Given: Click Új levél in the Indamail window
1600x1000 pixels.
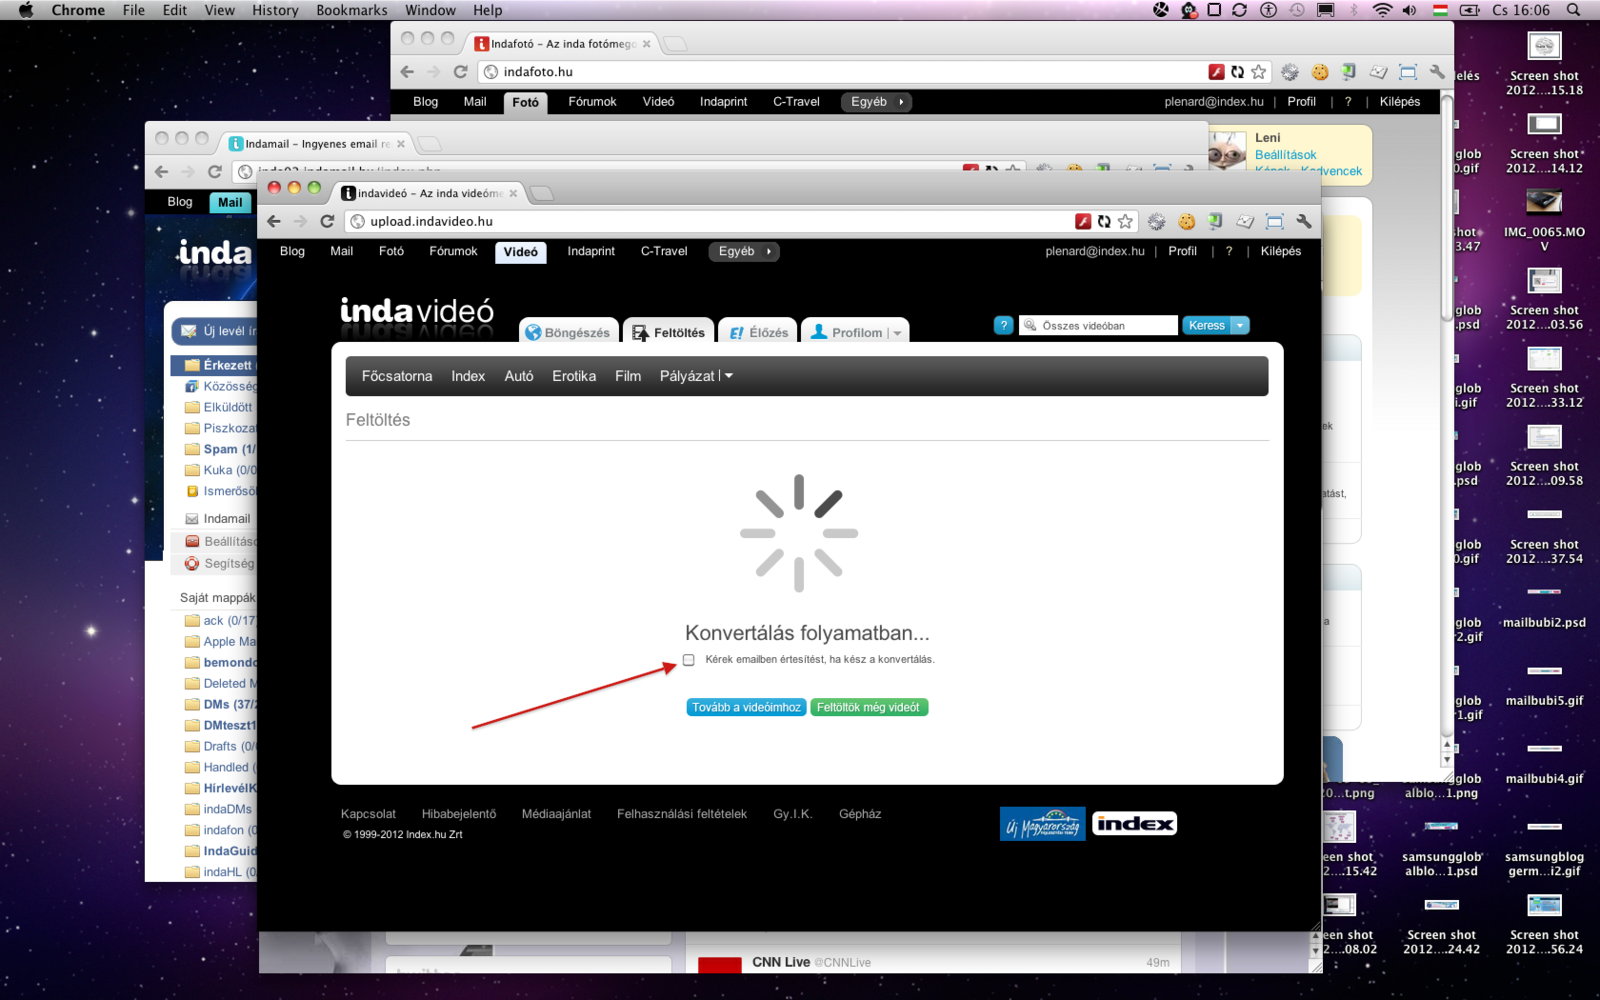Looking at the screenshot, I should coord(216,331).
